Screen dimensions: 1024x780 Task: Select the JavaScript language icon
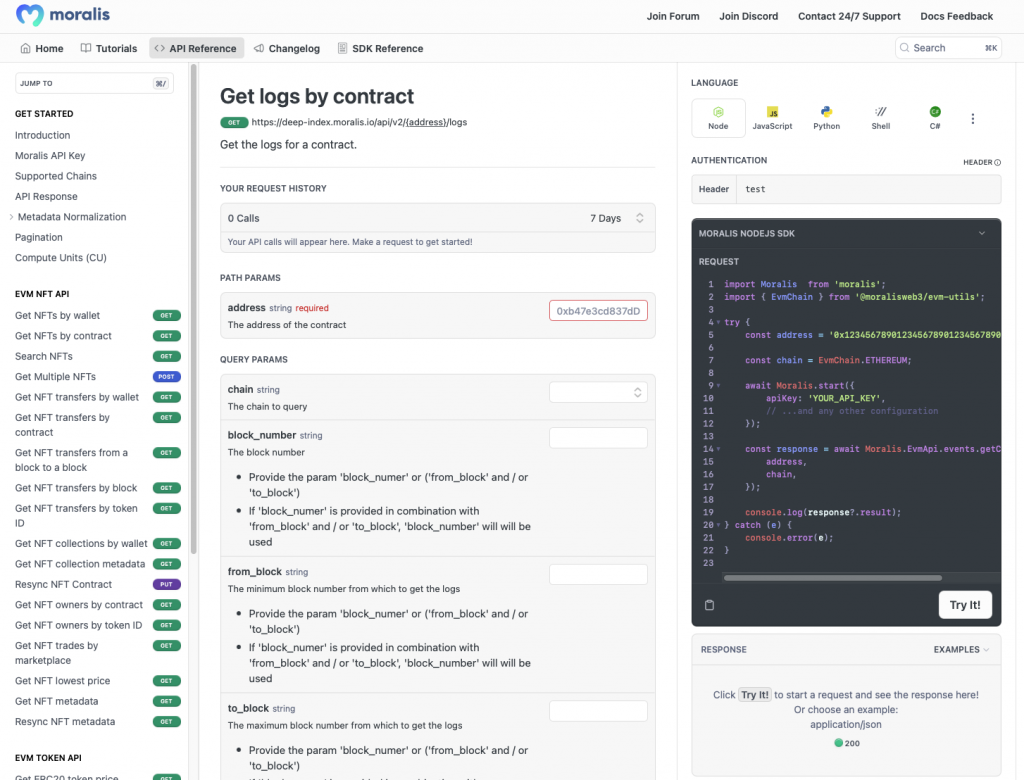(773, 112)
